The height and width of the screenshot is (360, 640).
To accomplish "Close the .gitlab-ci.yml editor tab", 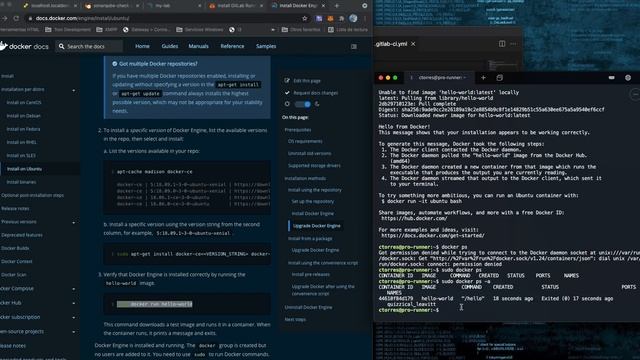I will [x=413, y=44].
